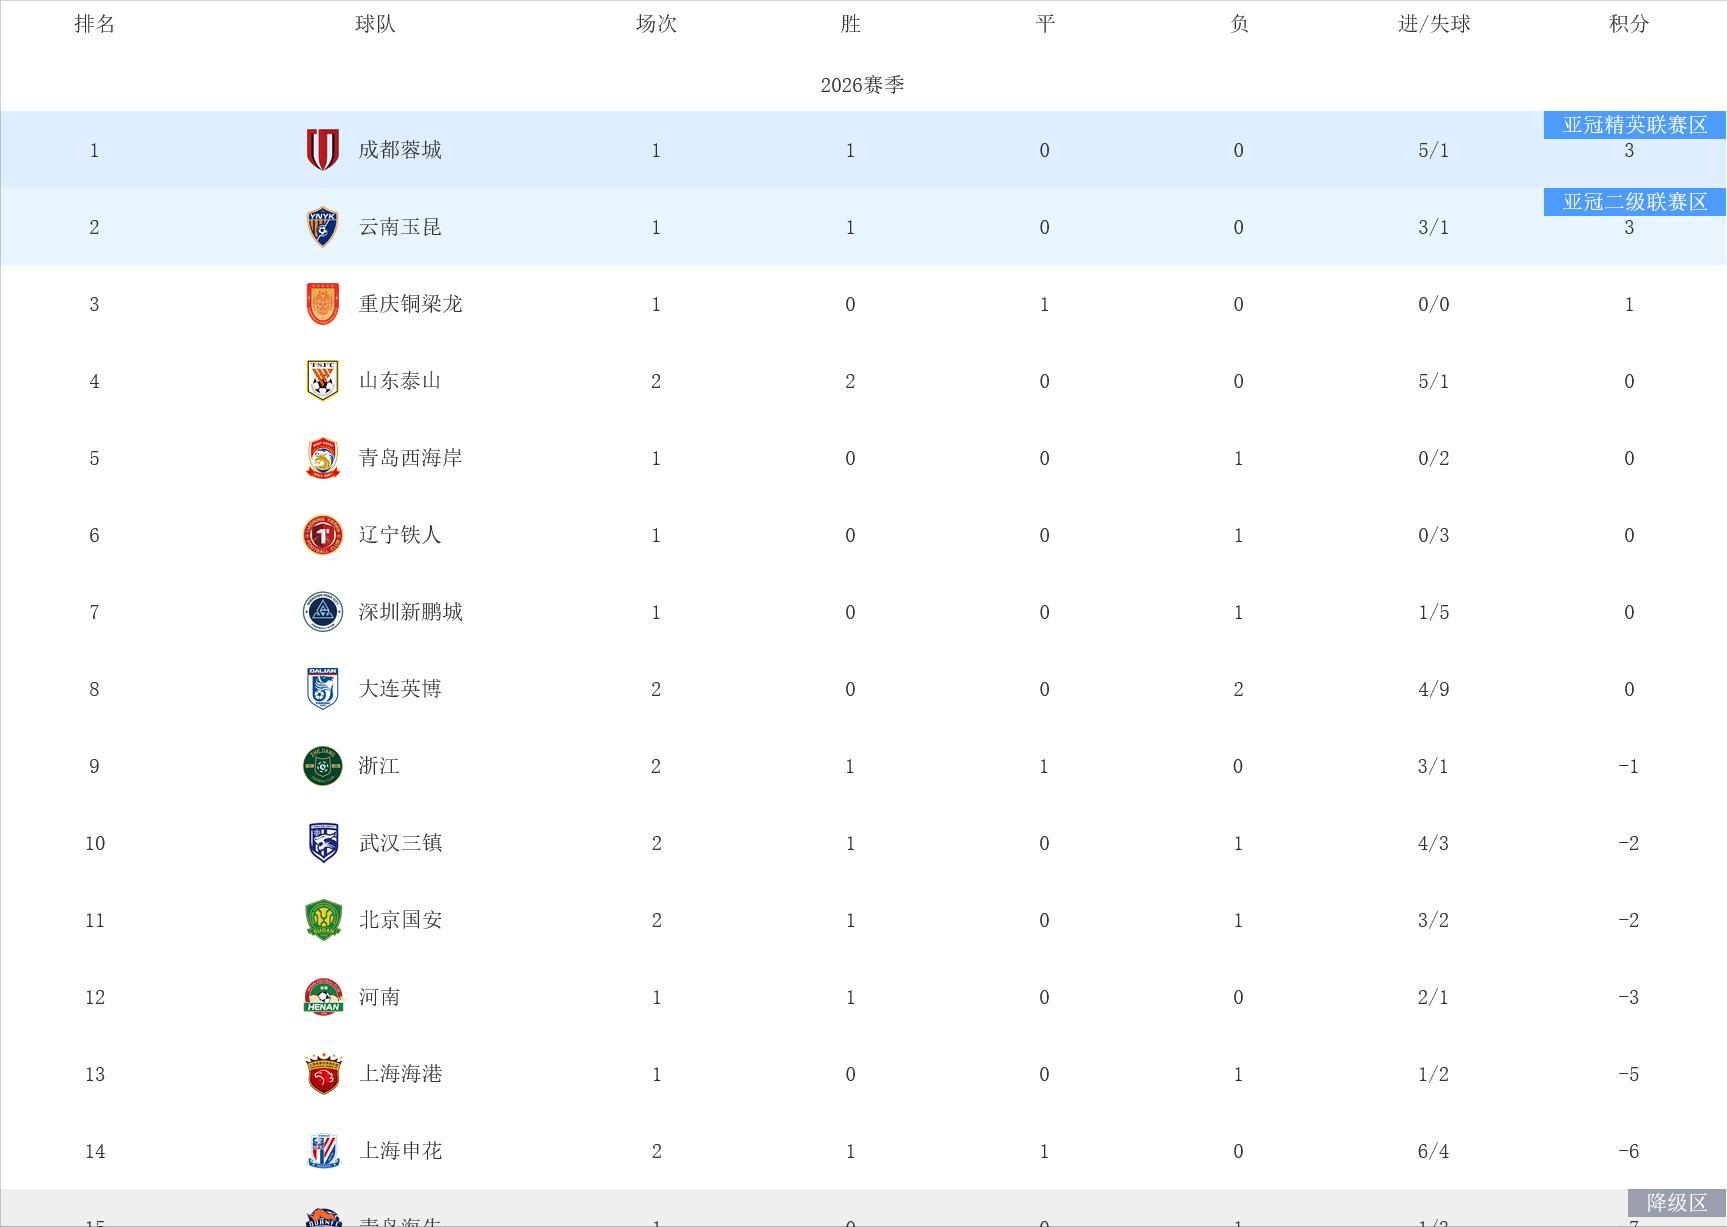1727x1227 pixels.
Task: Click the 降级区 relegation zone label
Action: coord(1677,1203)
